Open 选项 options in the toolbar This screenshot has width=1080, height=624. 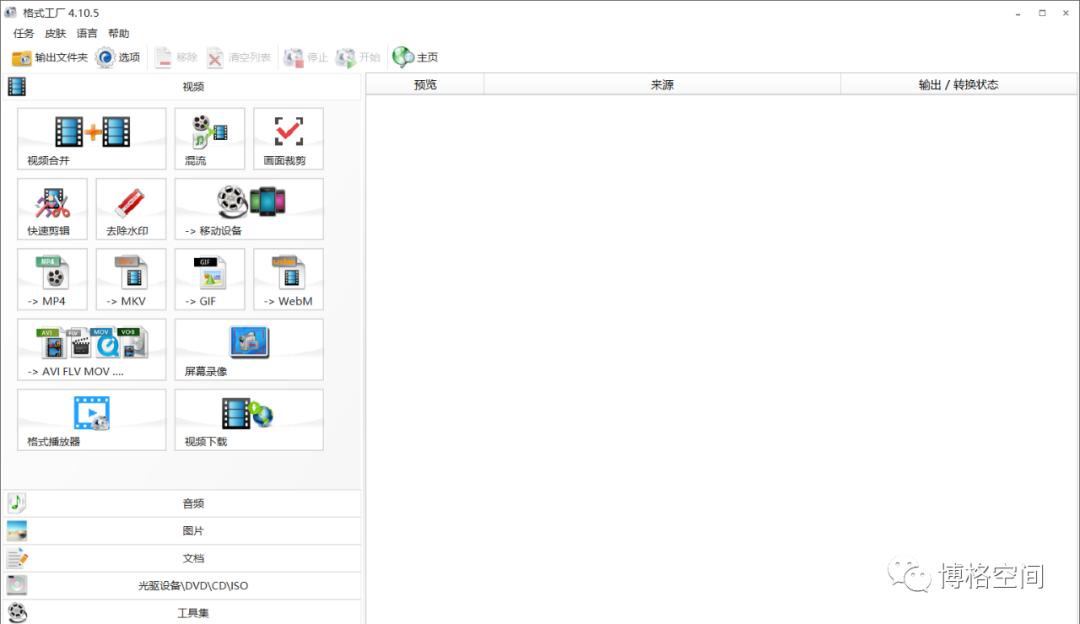(x=118, y=57)
